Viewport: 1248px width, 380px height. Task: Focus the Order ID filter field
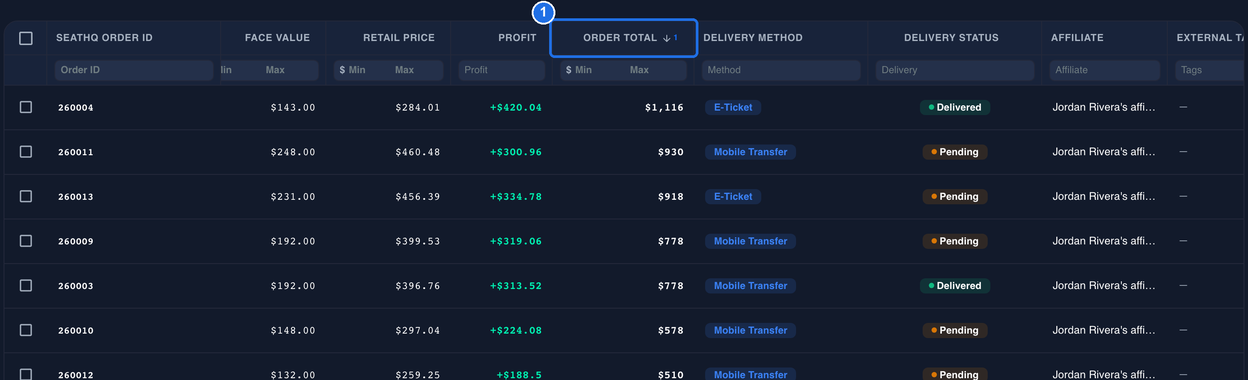pos(134,70)
